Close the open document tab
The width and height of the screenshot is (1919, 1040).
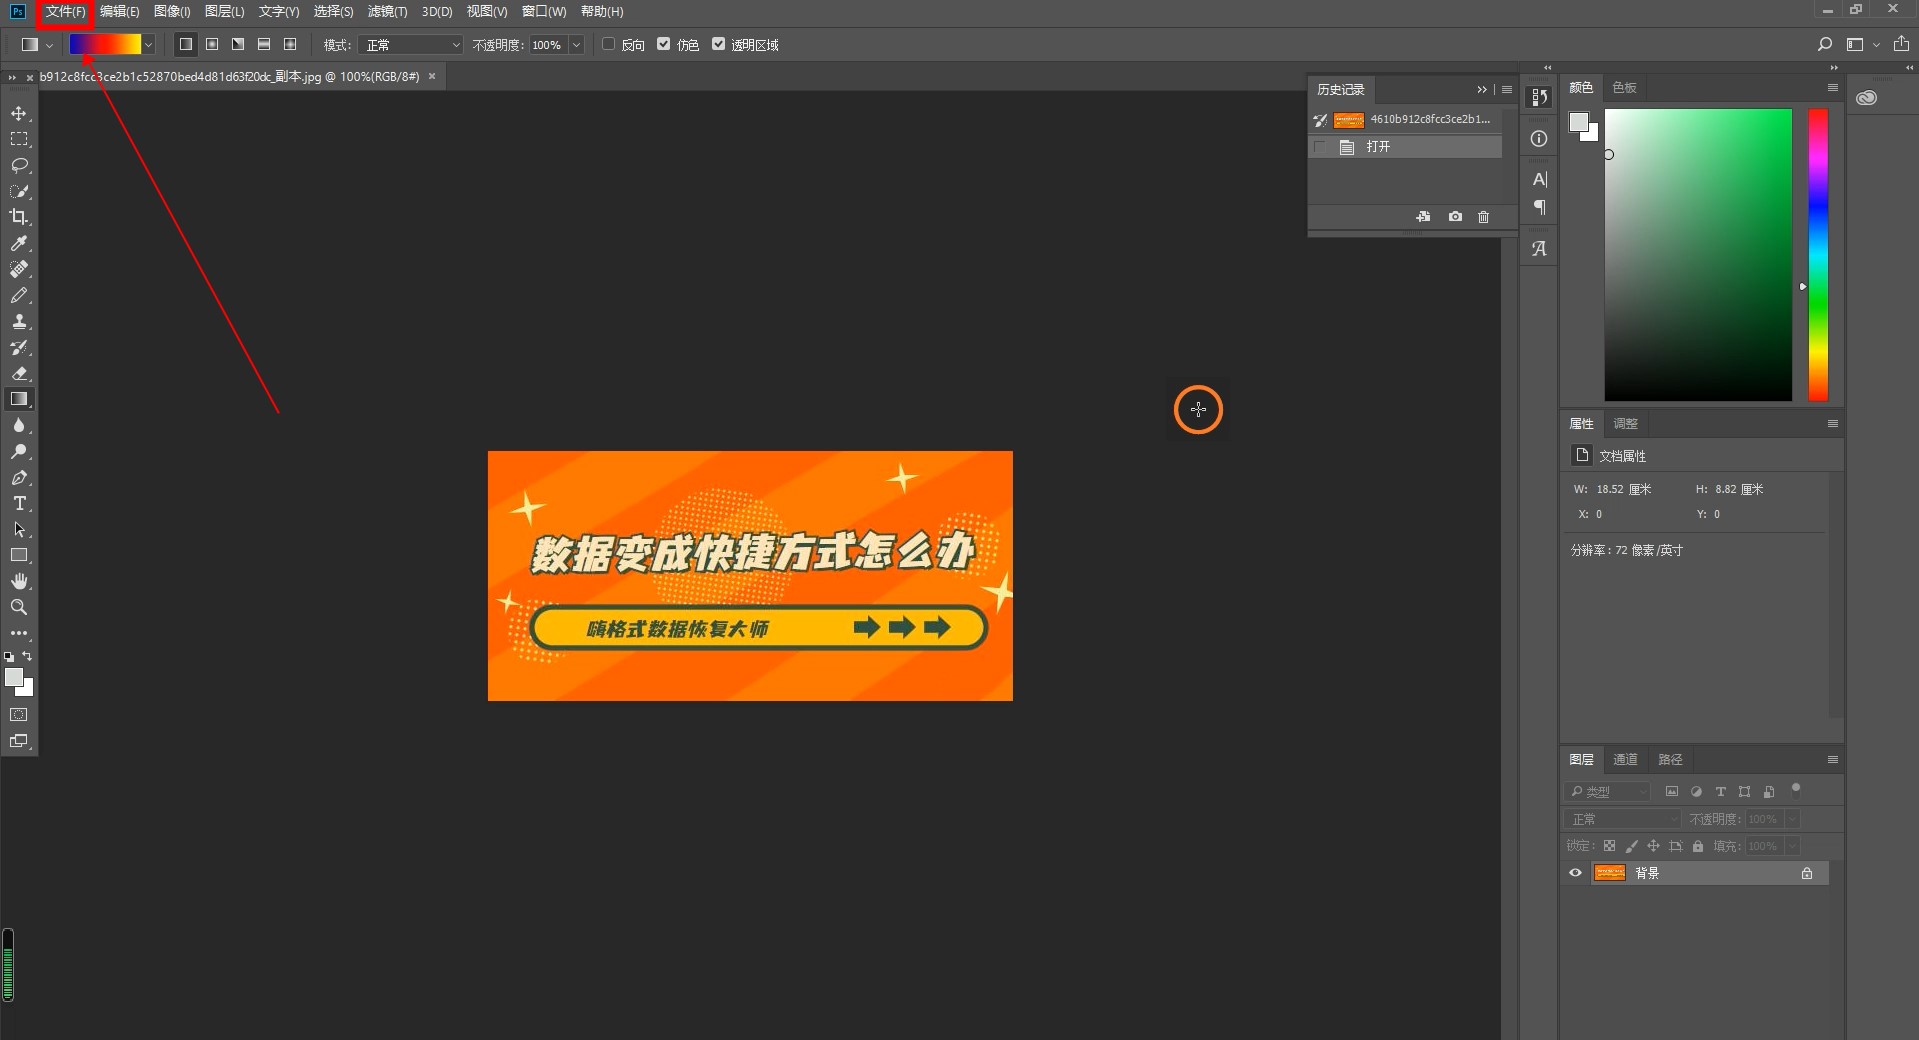pyautogui.click(x=432, y=76)
